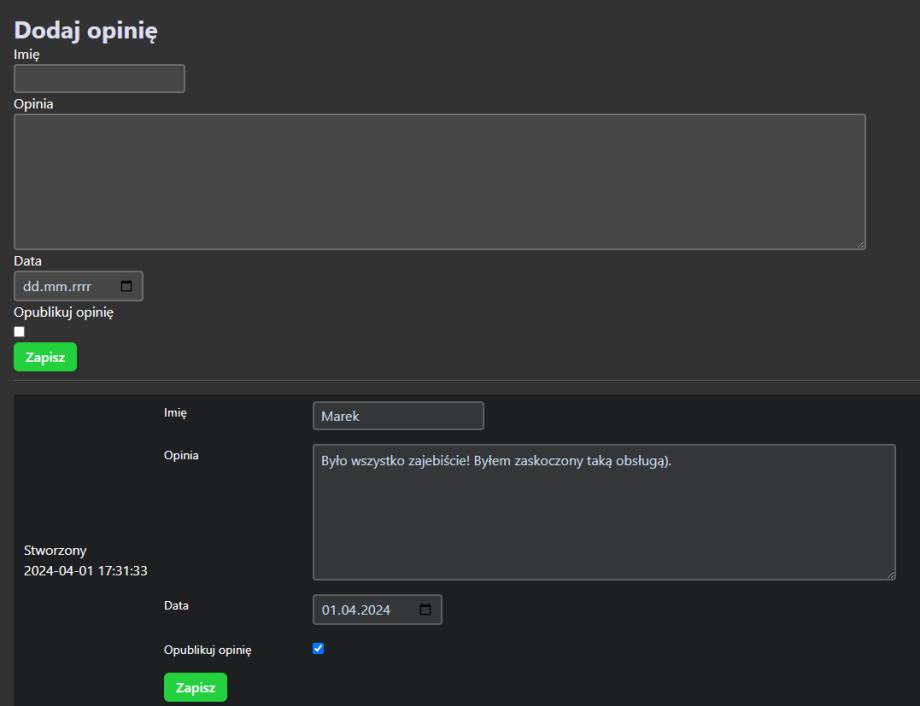Uncheck Opublikuj opinię for Marek's review

(318, 648)
